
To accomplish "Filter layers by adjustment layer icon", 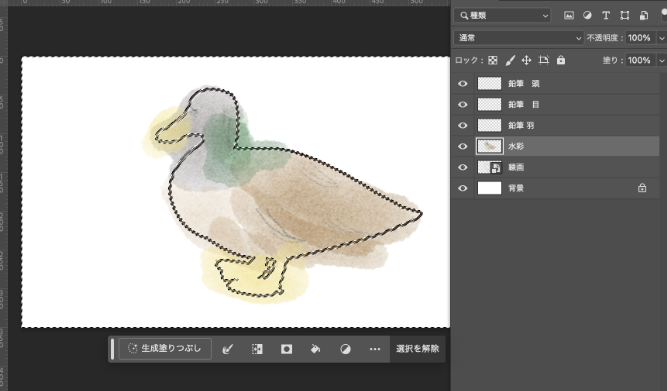I will point(587,16).
